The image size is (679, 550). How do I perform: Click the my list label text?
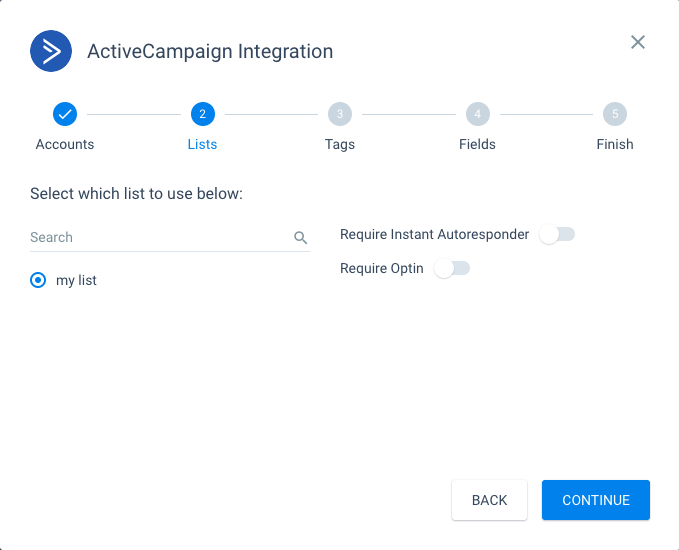point(76,281)
